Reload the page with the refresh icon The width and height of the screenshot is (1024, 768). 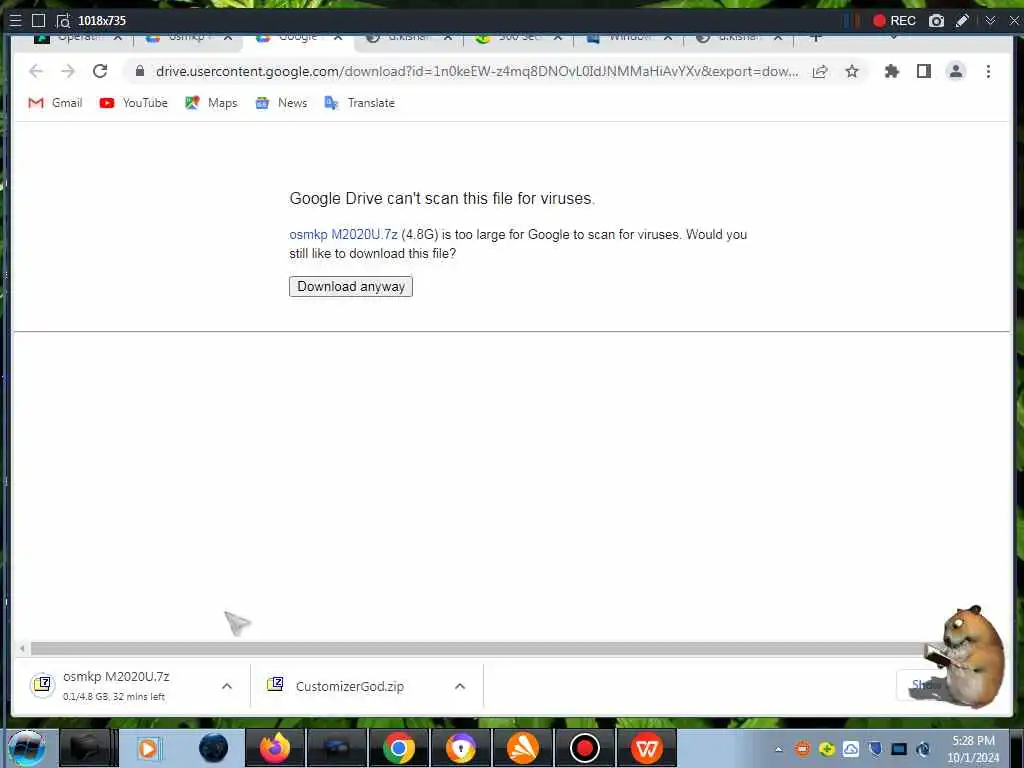100,71
